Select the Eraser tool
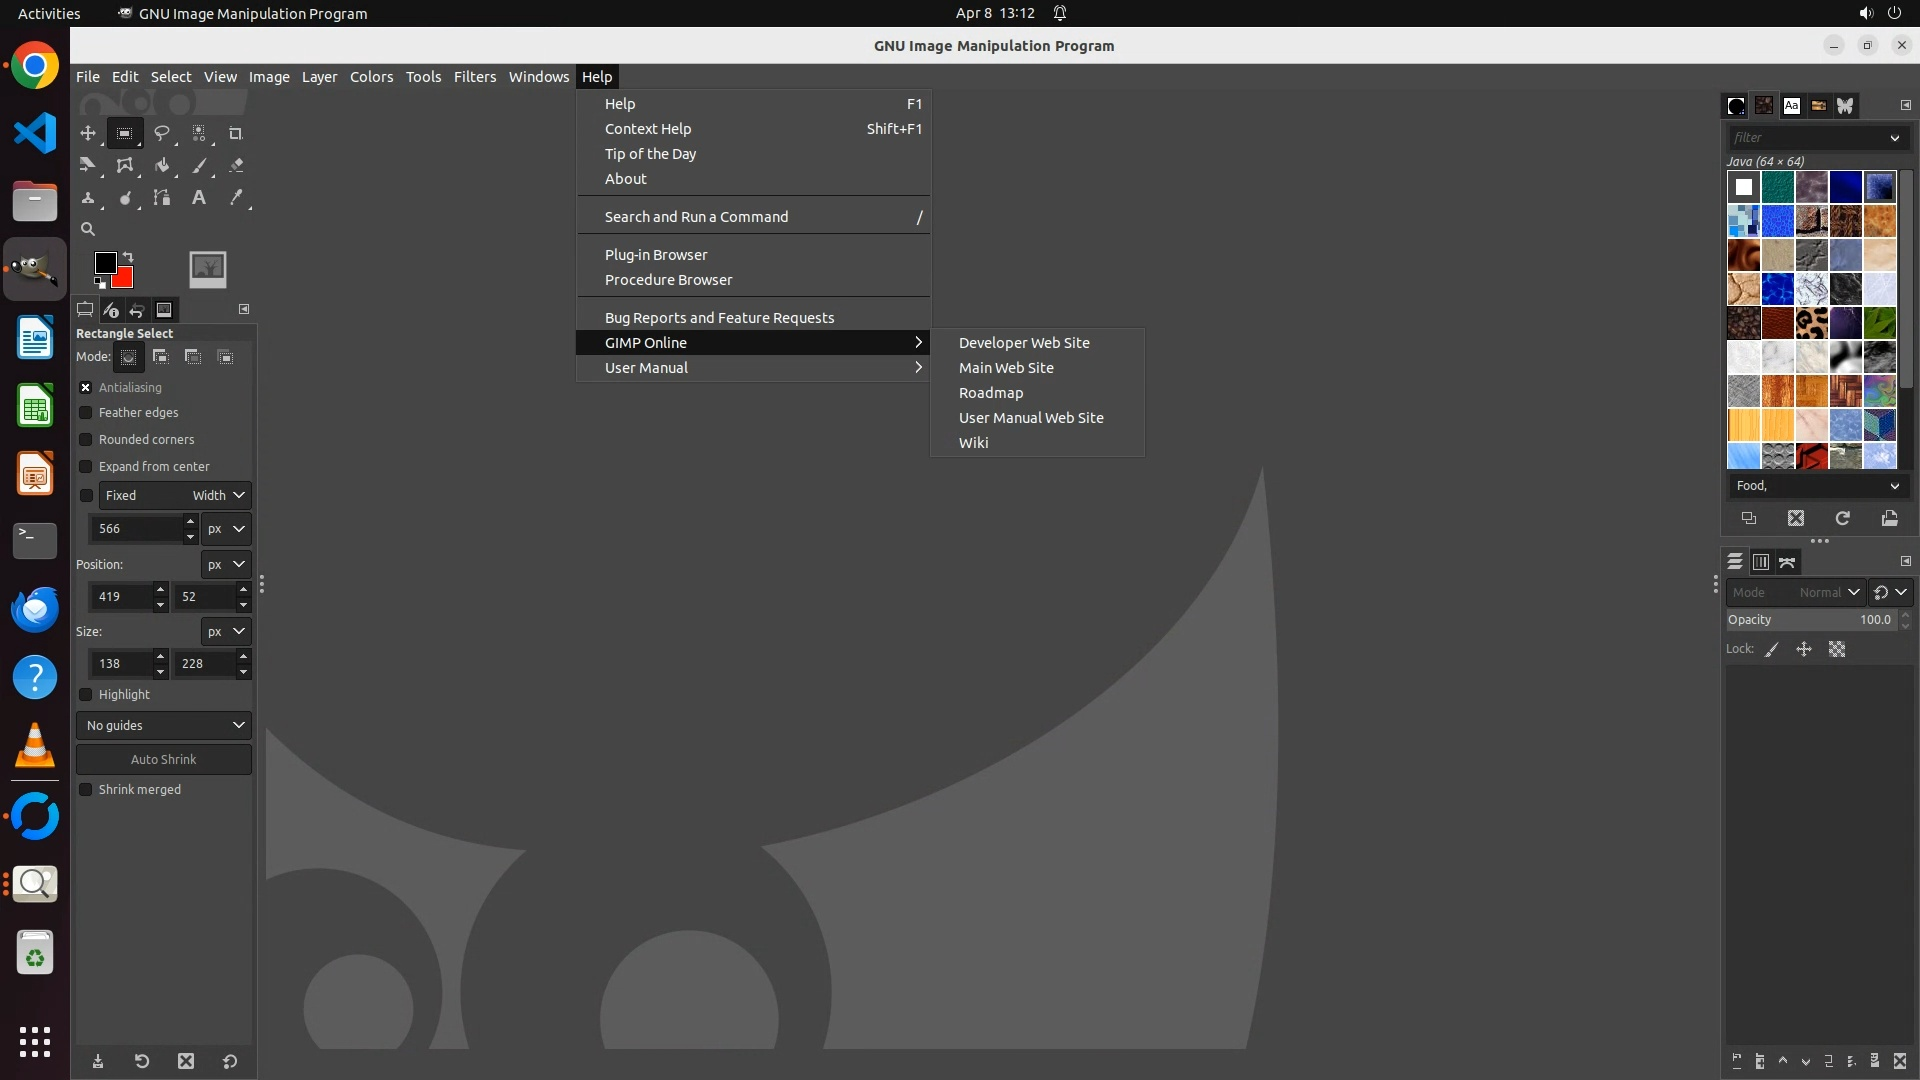 coord(236,166)
